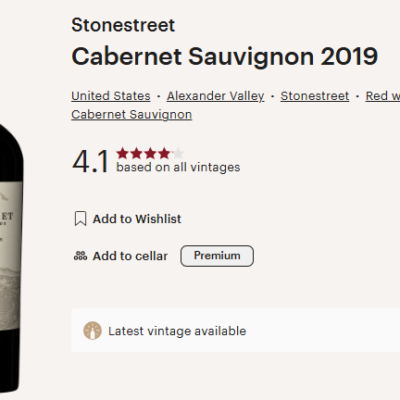This screenshot has height=400, width=400.
Task: Click the Stonestreet winery heading
Action: [123, 25]
